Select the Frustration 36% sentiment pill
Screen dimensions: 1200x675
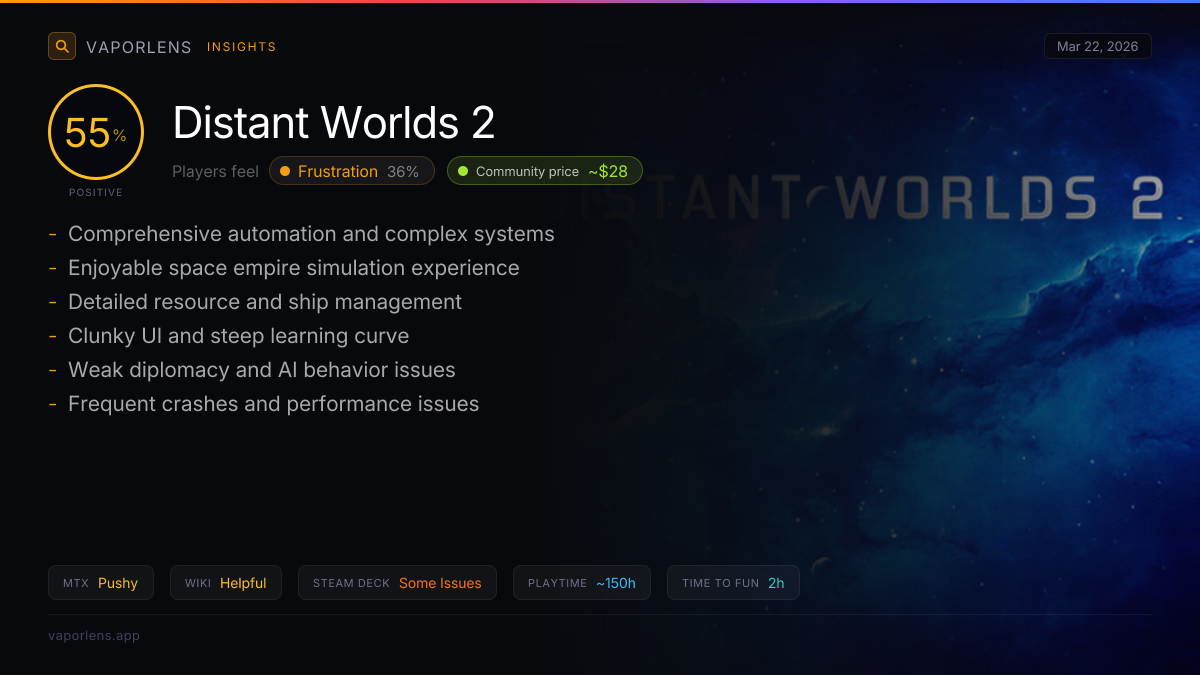[351, 171]
